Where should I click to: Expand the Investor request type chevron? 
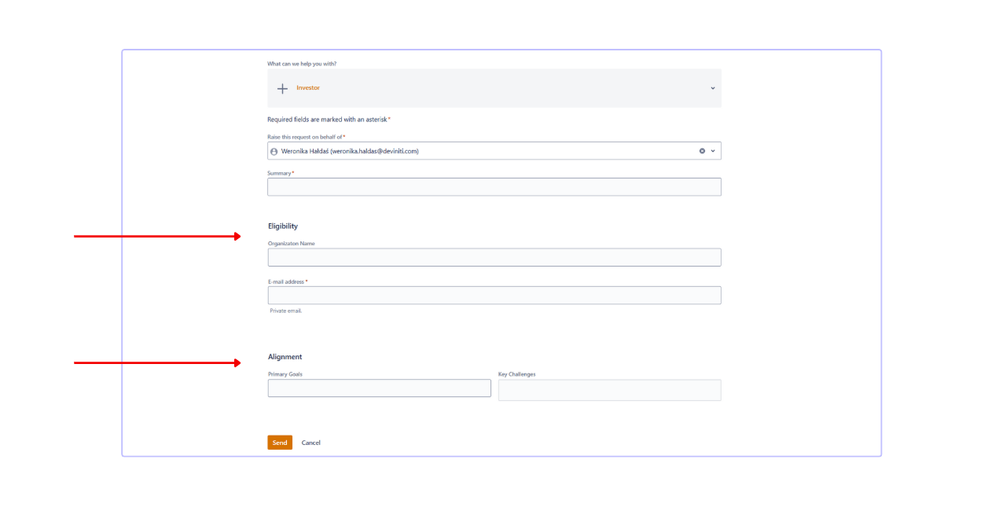712,89
